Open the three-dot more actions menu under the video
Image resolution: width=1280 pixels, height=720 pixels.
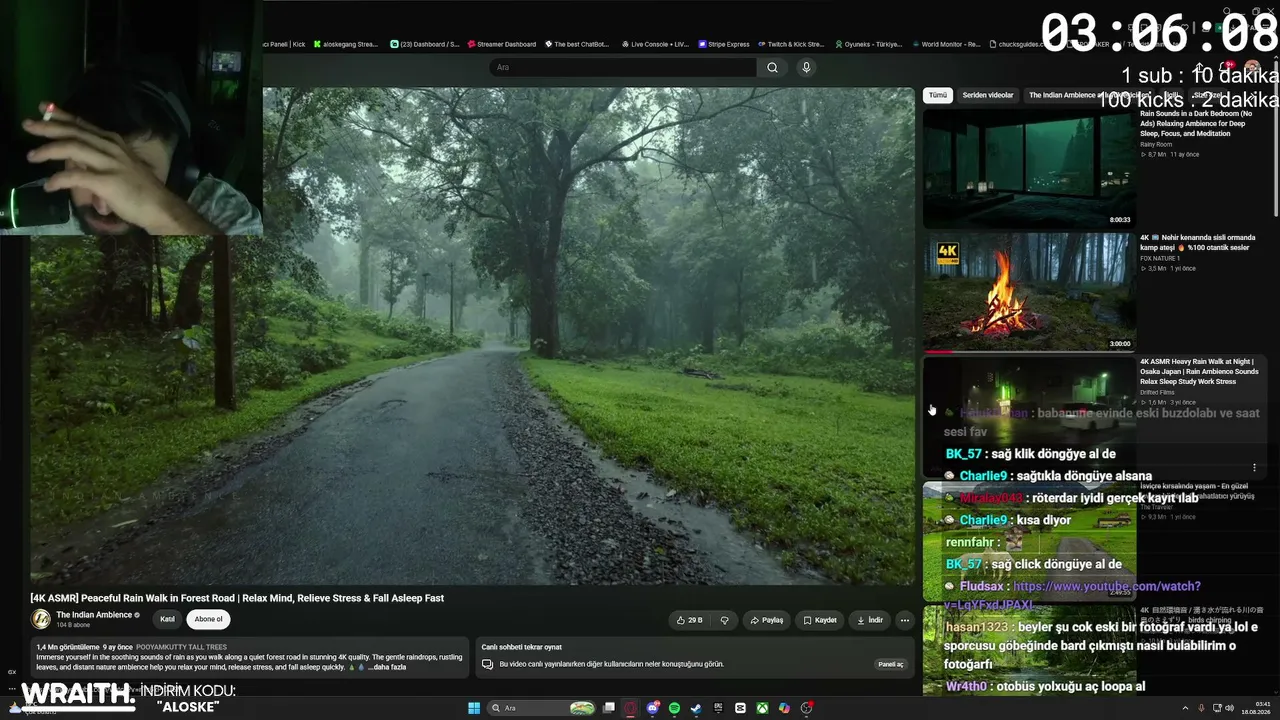point(904,620)
